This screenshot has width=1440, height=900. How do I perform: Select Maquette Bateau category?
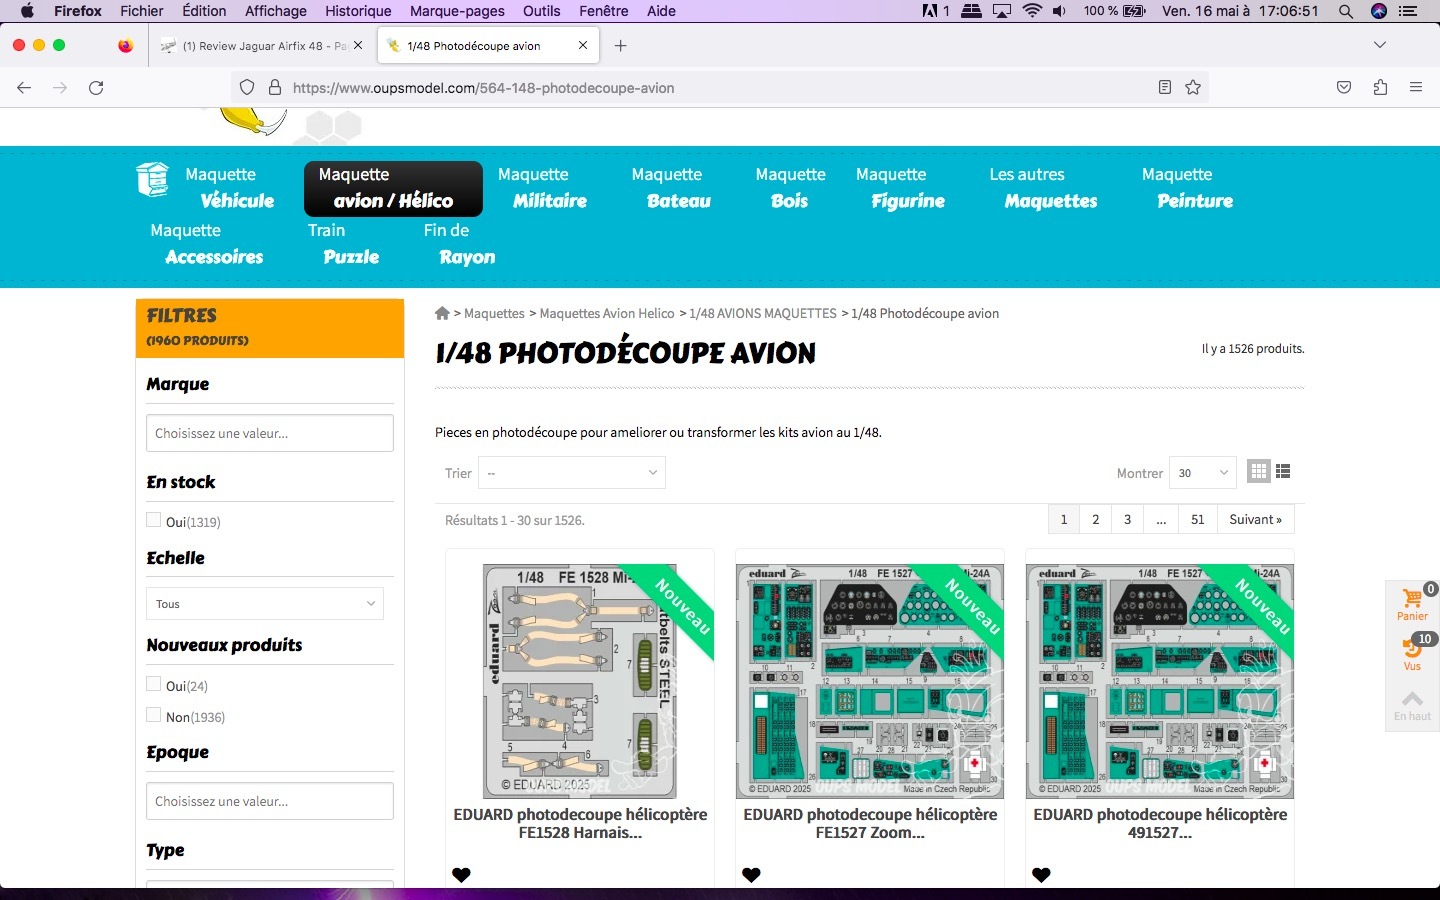[671, 188]
